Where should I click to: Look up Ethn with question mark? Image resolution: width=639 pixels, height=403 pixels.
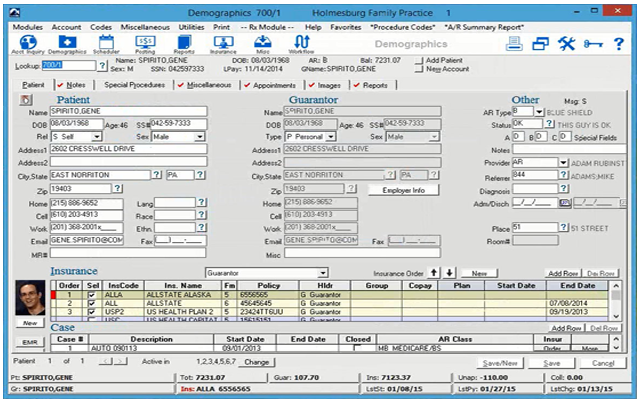click(x=202, y=227)
